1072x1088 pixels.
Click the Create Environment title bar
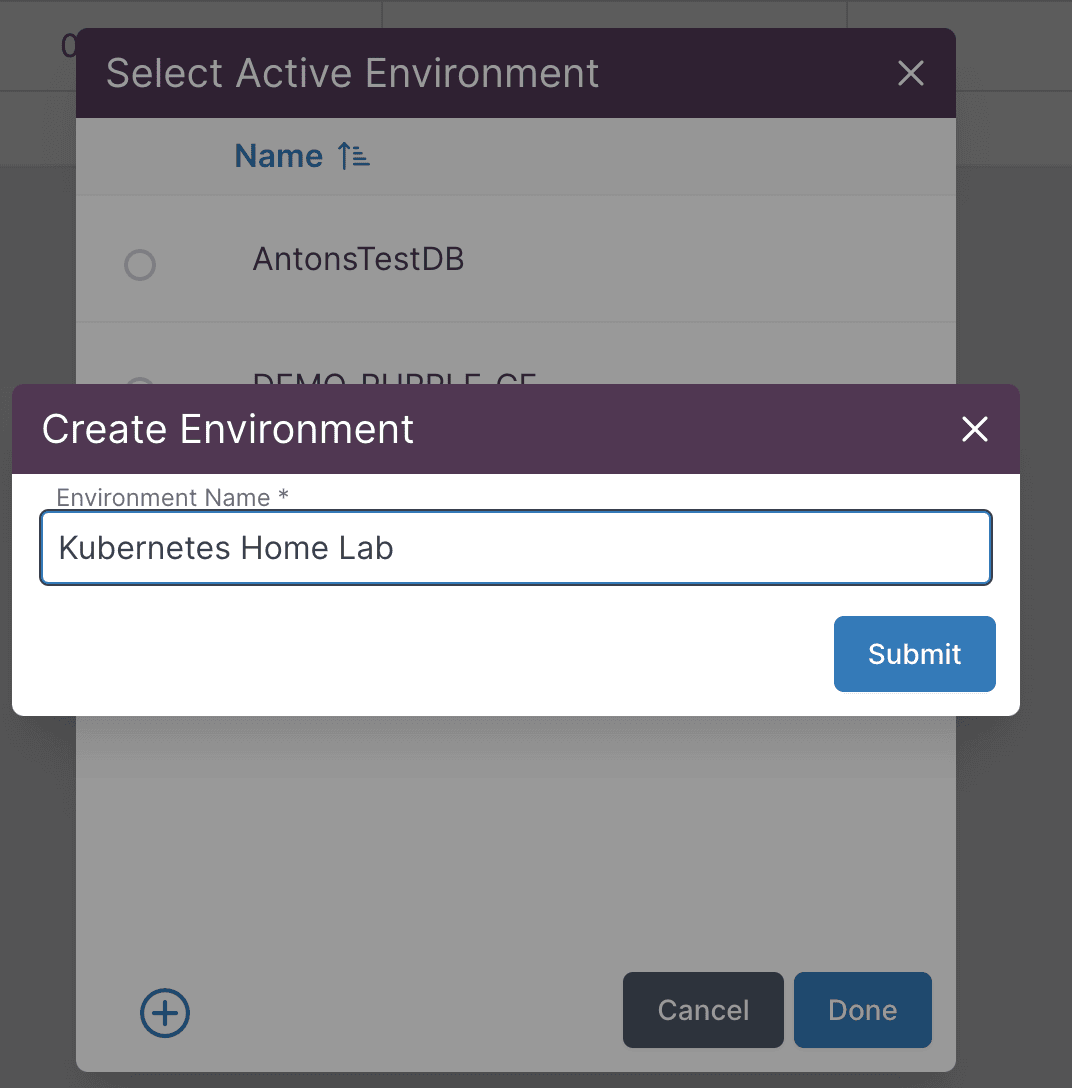tap(600, 430)
